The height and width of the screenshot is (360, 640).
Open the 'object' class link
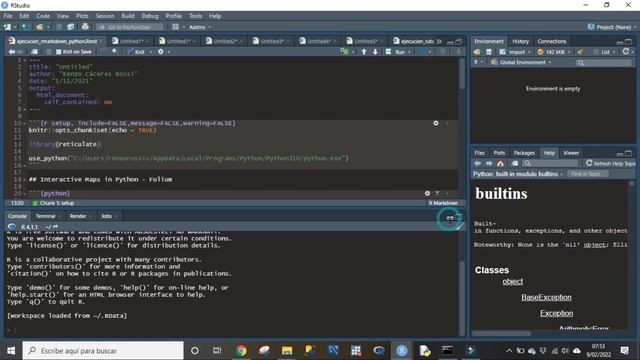[513, 281]
